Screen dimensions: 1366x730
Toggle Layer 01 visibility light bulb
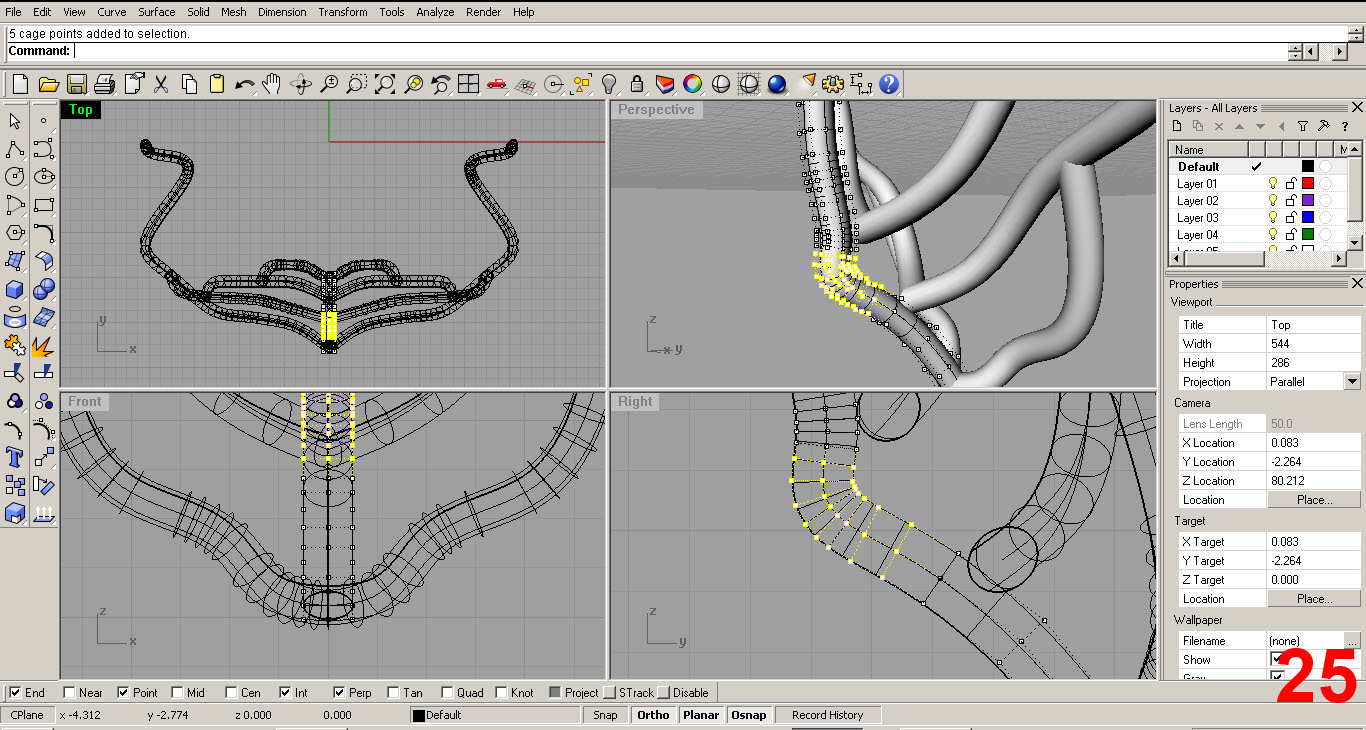(x=1273, y=183)
